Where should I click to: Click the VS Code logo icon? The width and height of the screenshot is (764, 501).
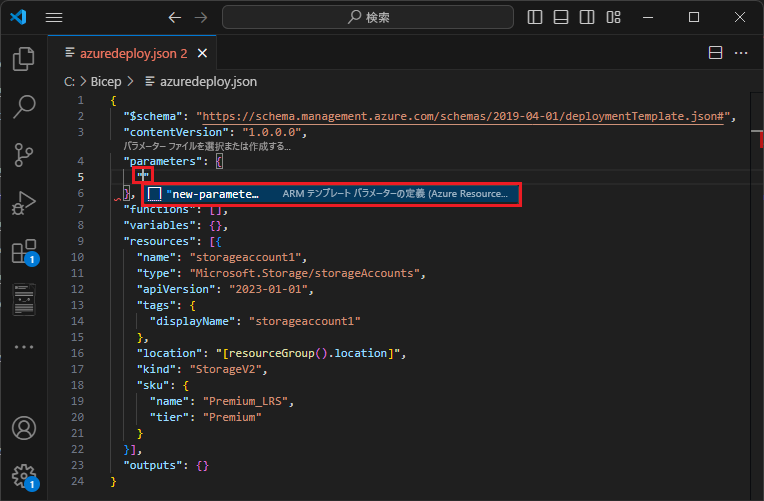click(x=19, y=18)
